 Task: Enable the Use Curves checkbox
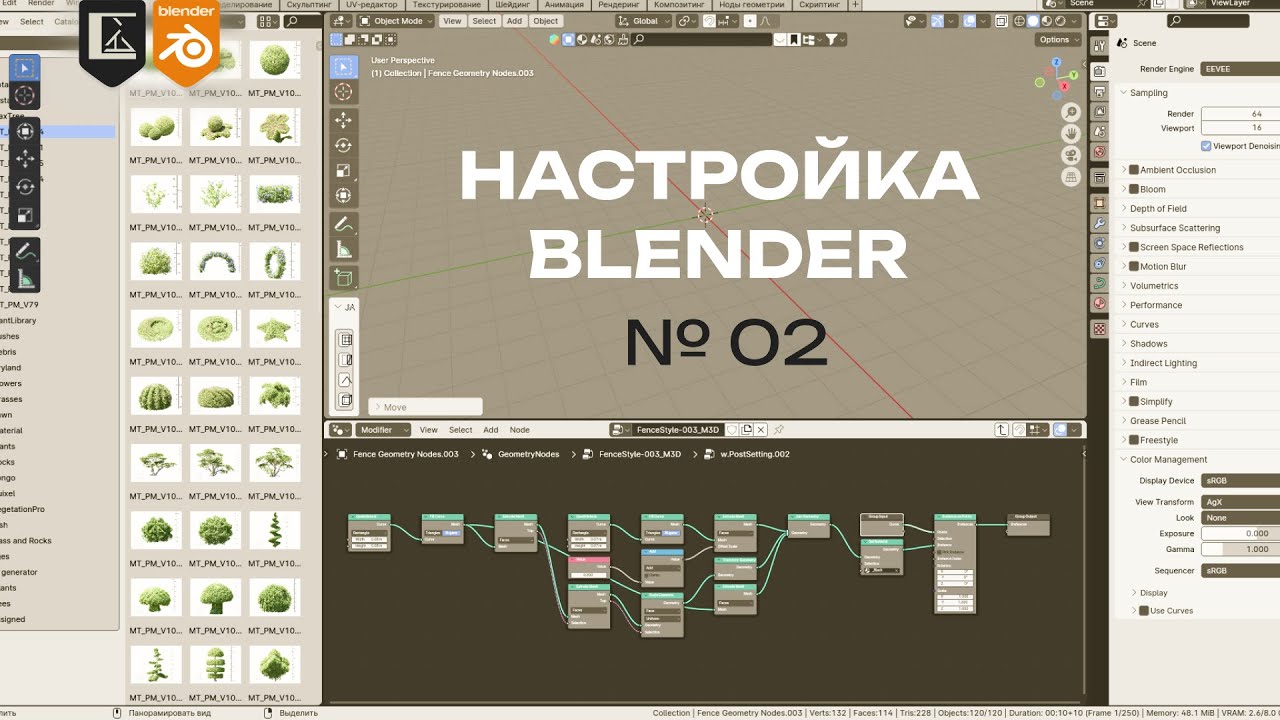pyautogui.click(x=1144, y=610)
